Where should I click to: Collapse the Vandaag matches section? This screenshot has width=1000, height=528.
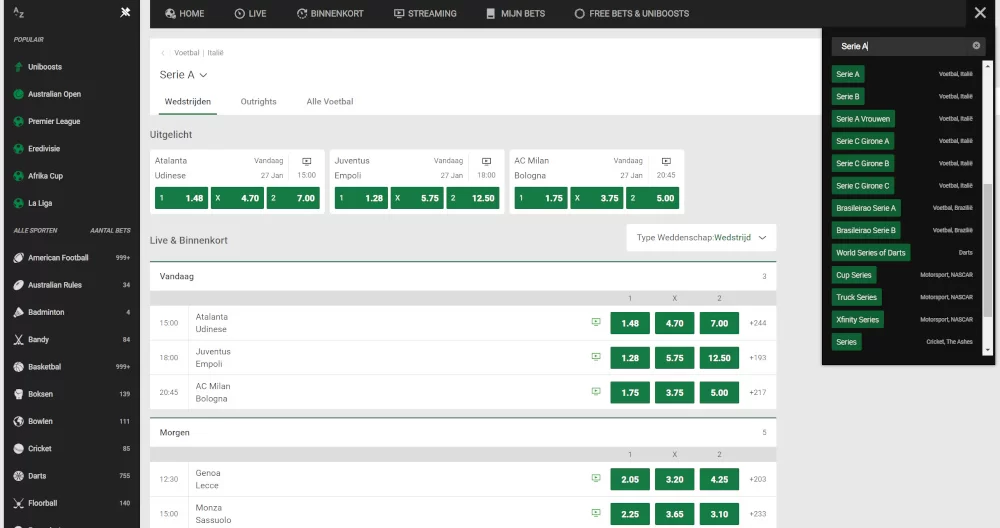(463, 276)
